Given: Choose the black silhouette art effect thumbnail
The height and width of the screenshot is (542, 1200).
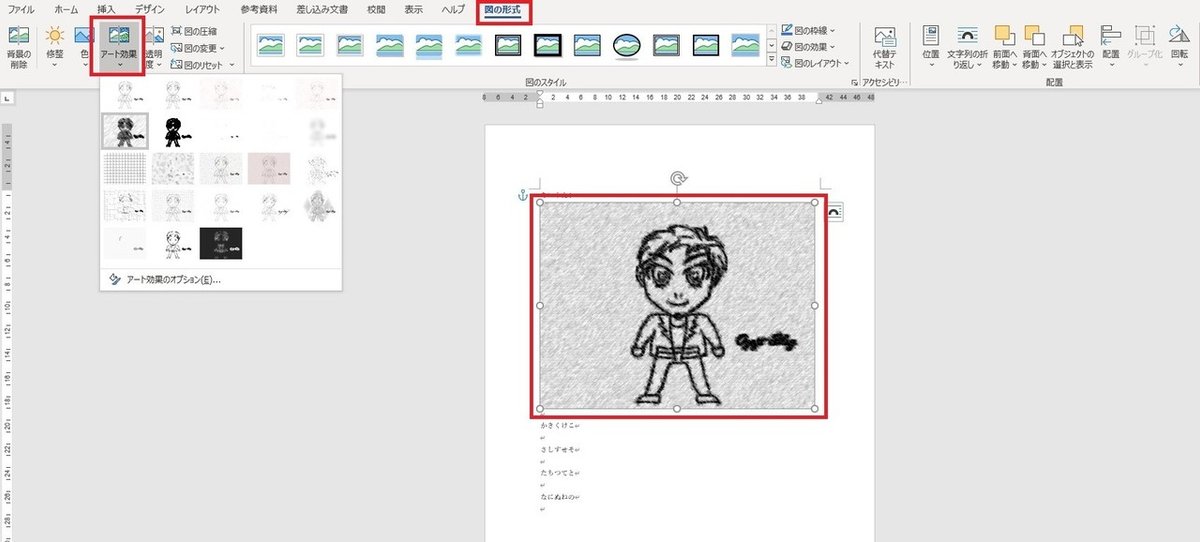Looking at the screenshot, I should click(173, 131).
